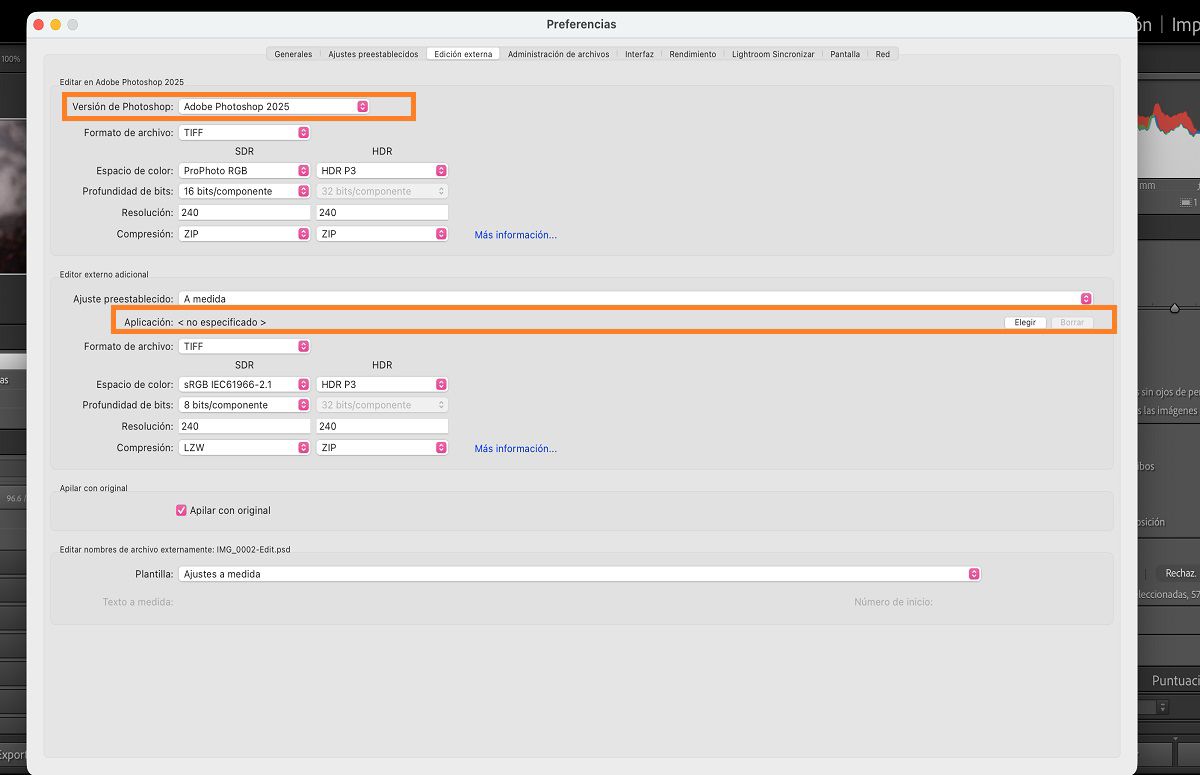The image size is (1200, 775).
Task: Open the Rendimiento tab
Action: 693,54
